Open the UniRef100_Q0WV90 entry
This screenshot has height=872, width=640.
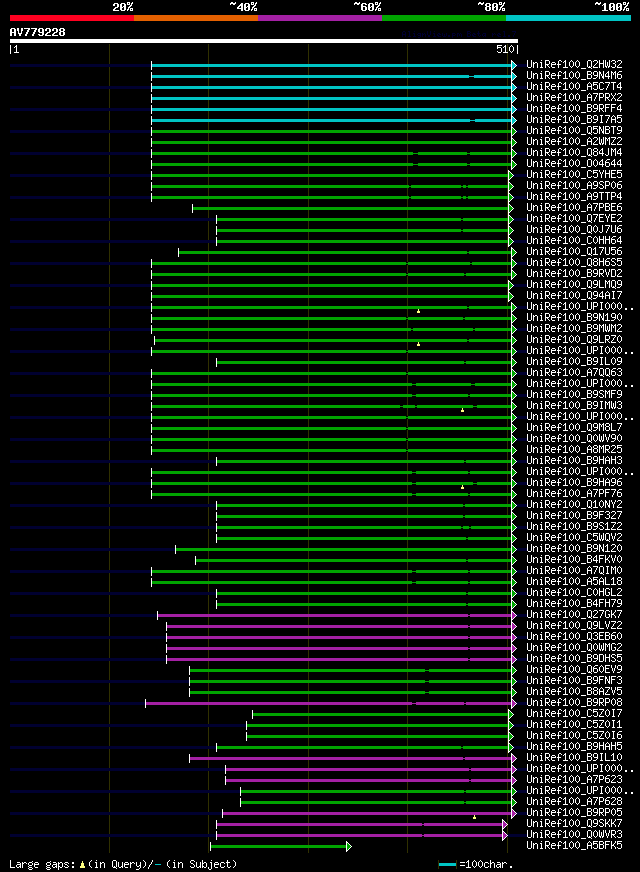tap(574, 439)
